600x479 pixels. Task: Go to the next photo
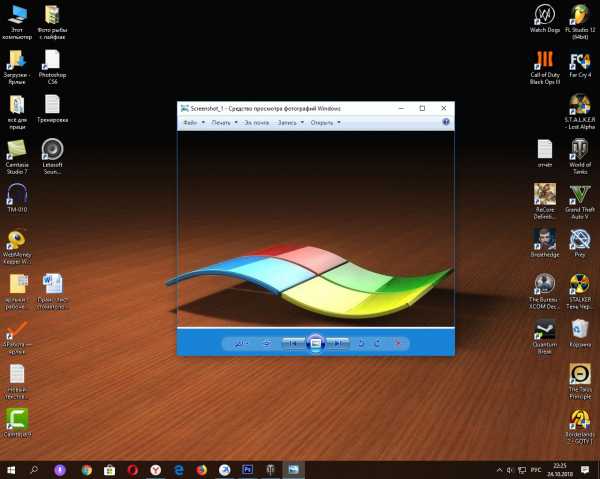[339, 343]
